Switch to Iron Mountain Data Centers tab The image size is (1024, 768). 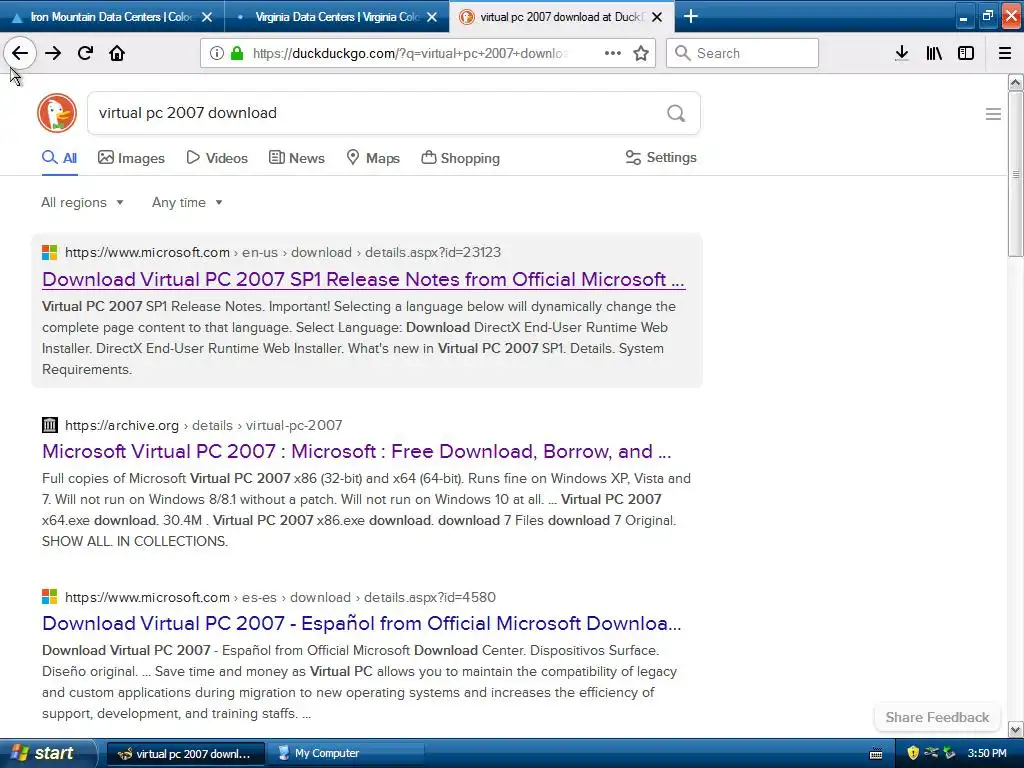click(x=112, y=16)
